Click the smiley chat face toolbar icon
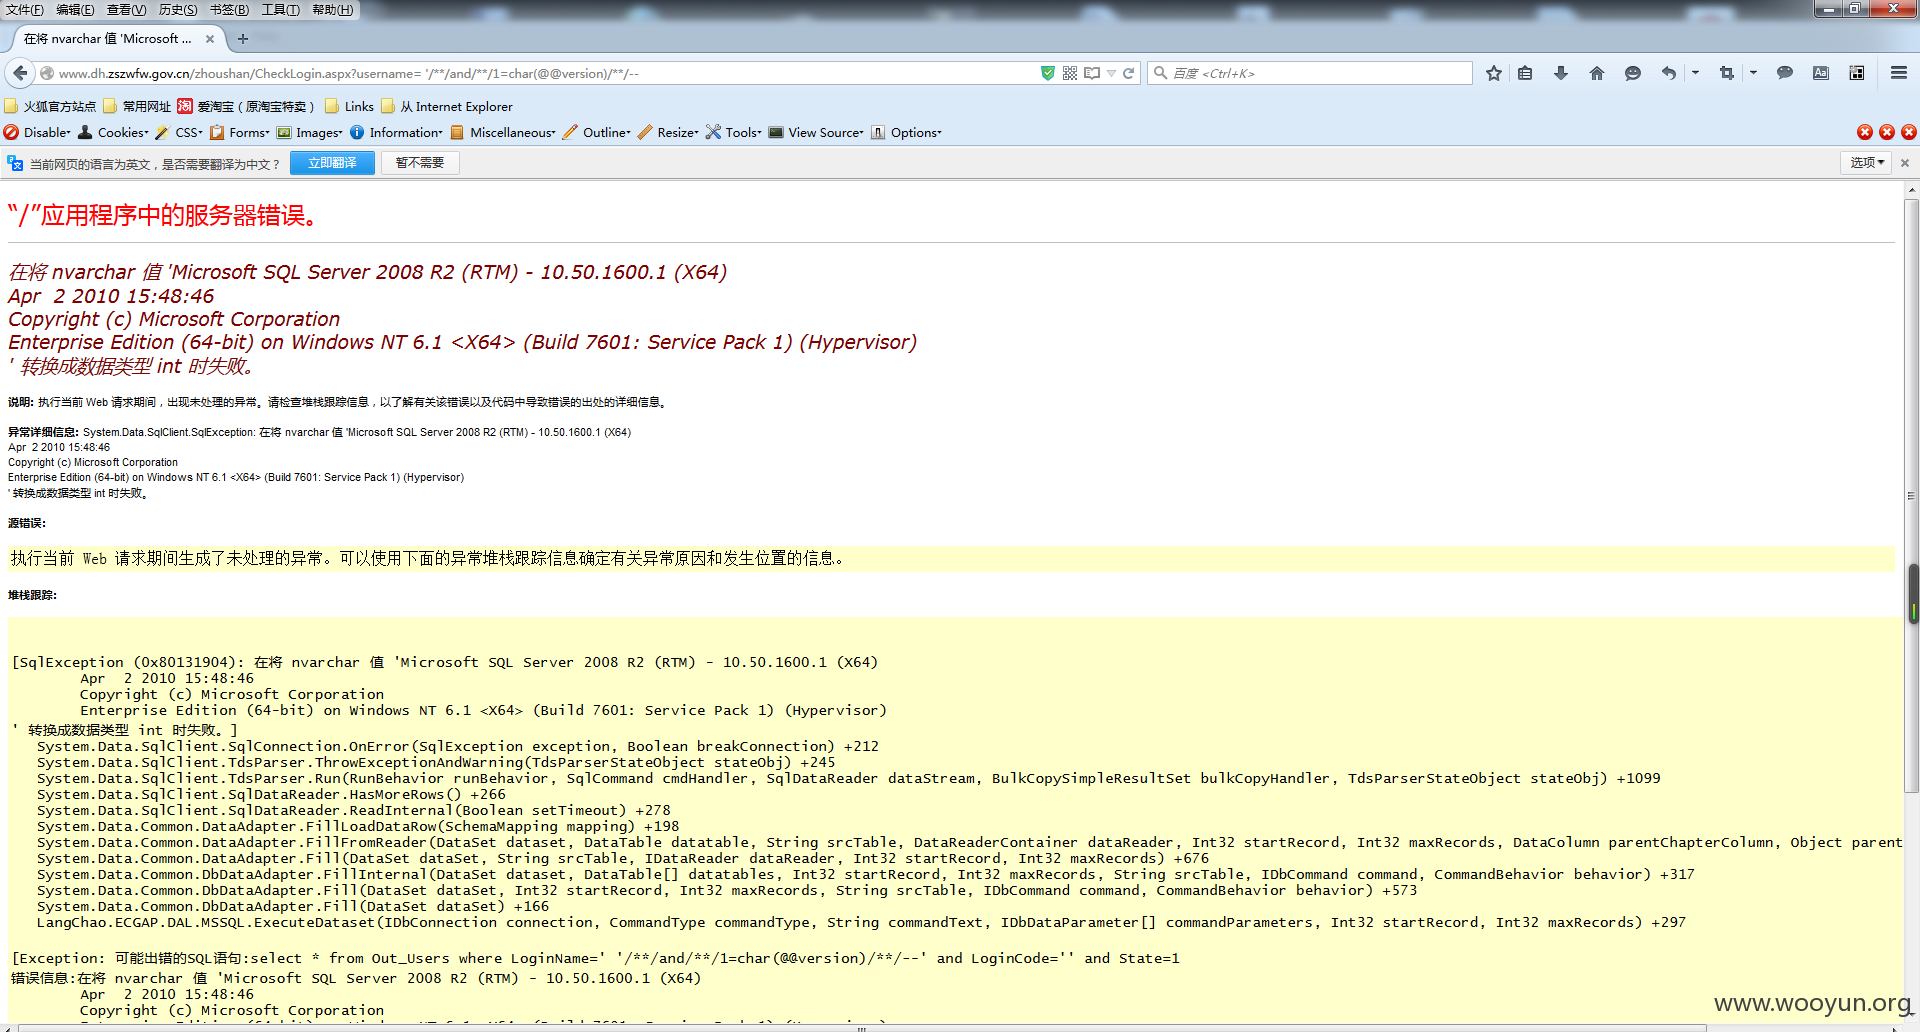Screen dimensions: 1920x1032 (1633, 73)
